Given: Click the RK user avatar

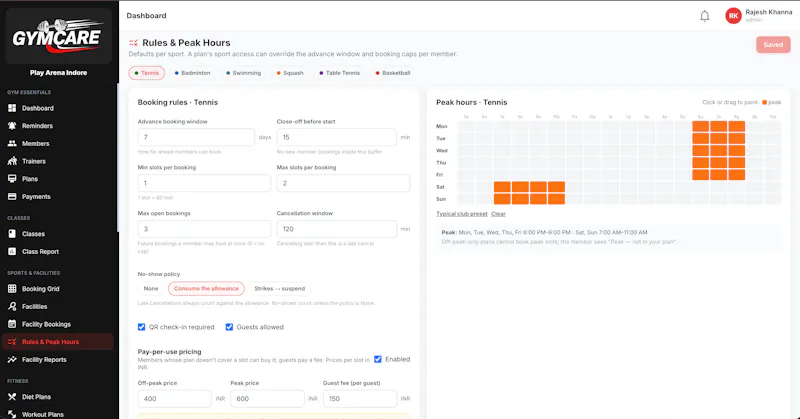Looking at the screenshot, I should coord(733,16).
